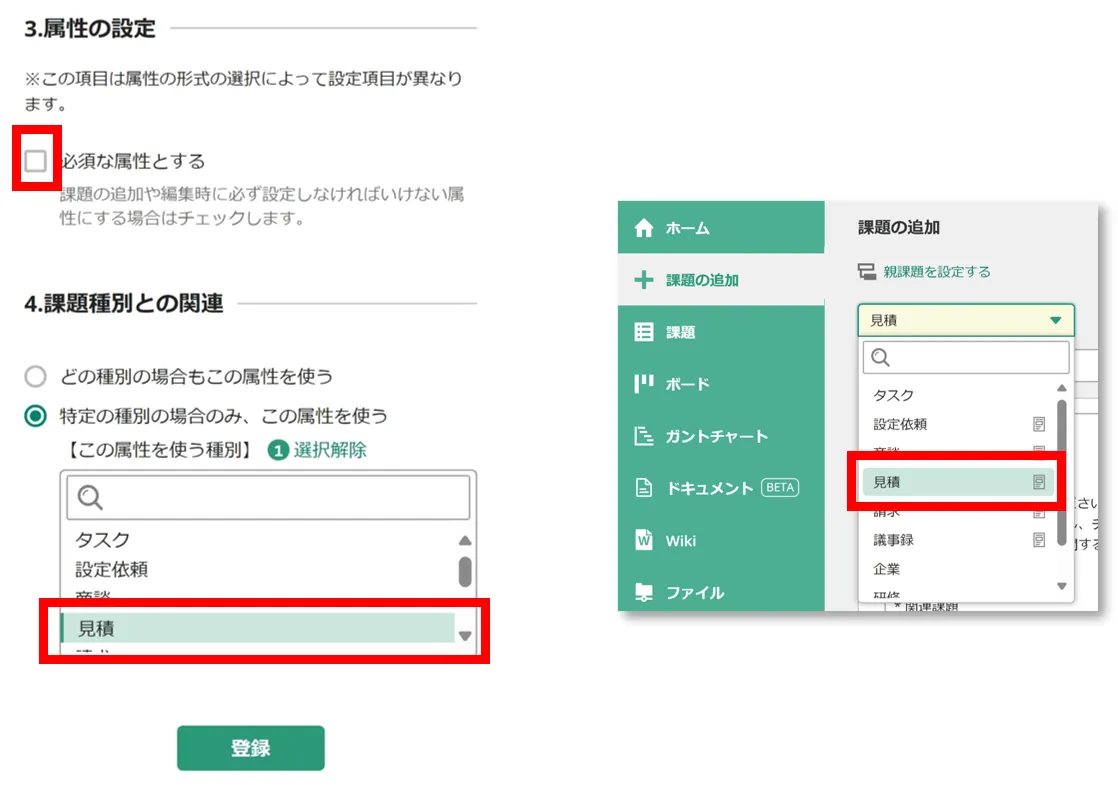Select 特定の種別の場合のみ radio button
1118x802 pixels.
(36, 415)
